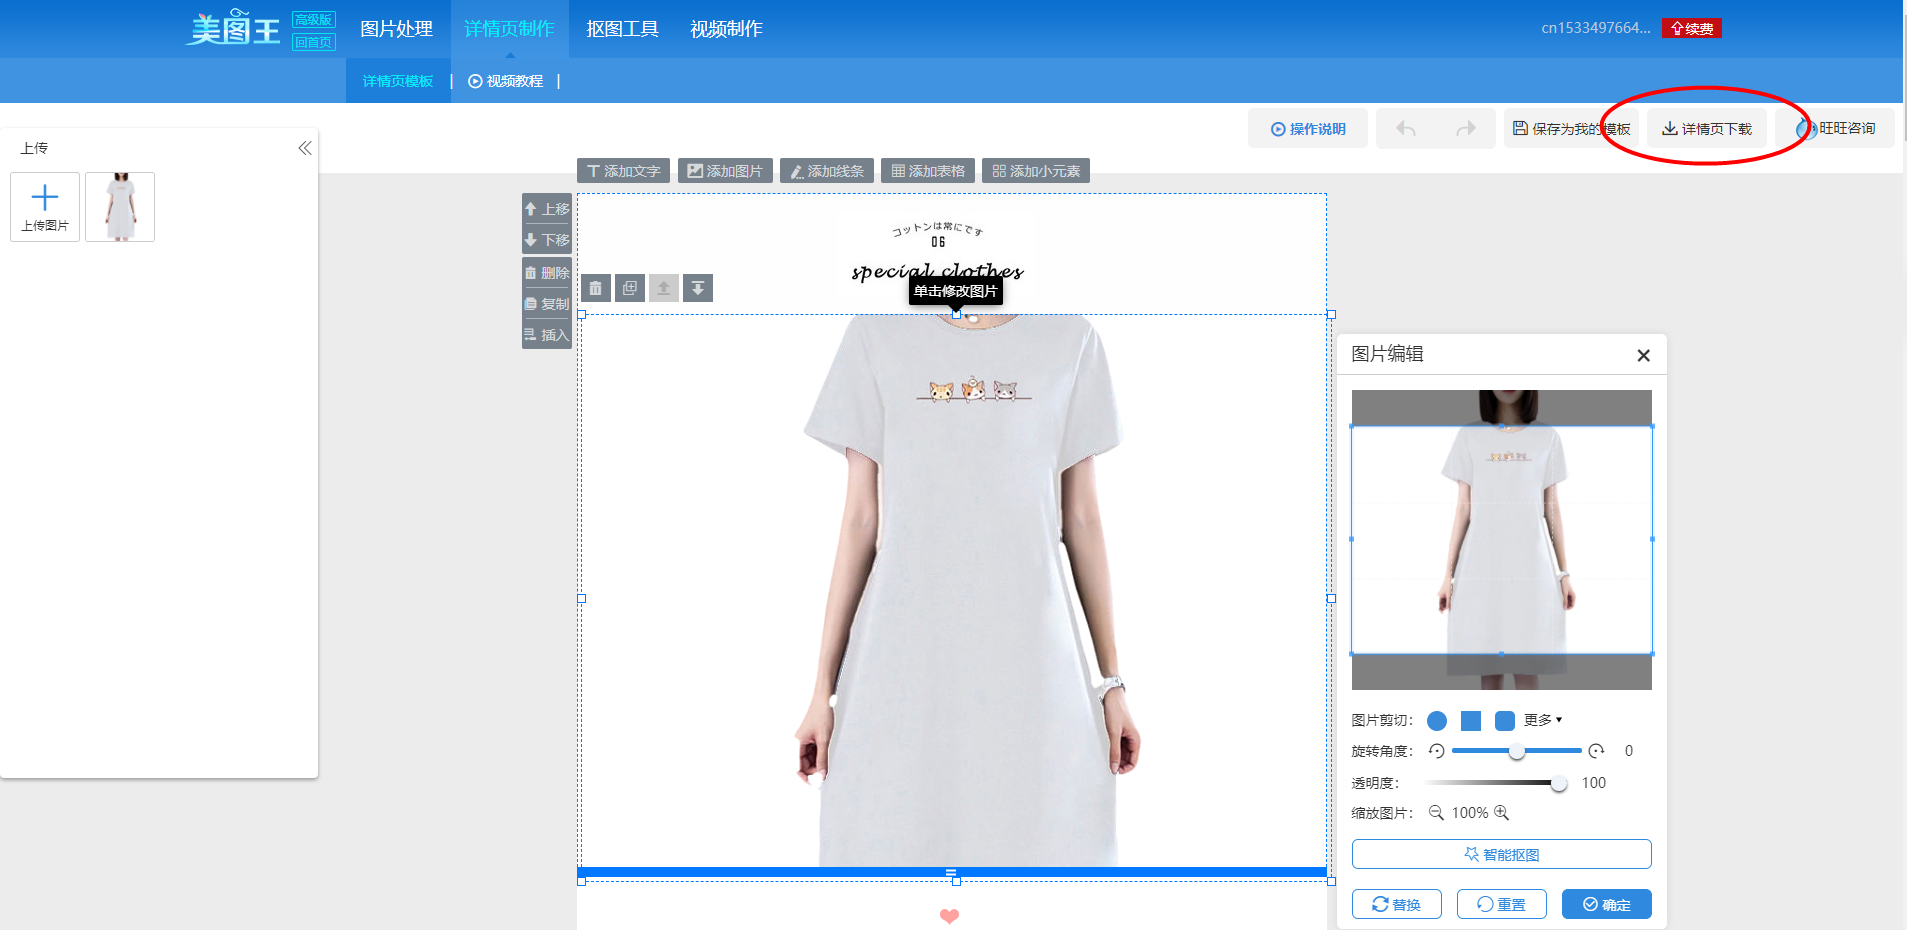This screenshot has height=930, width=1907.
Task: Click the 替换 replace button
Action: point(1397,904)
